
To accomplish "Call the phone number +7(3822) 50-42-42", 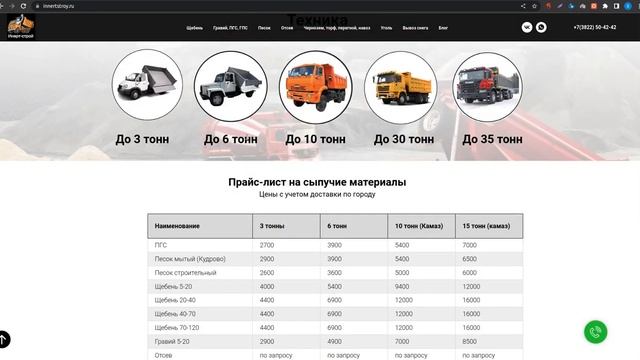I will [x=595, y=27].
